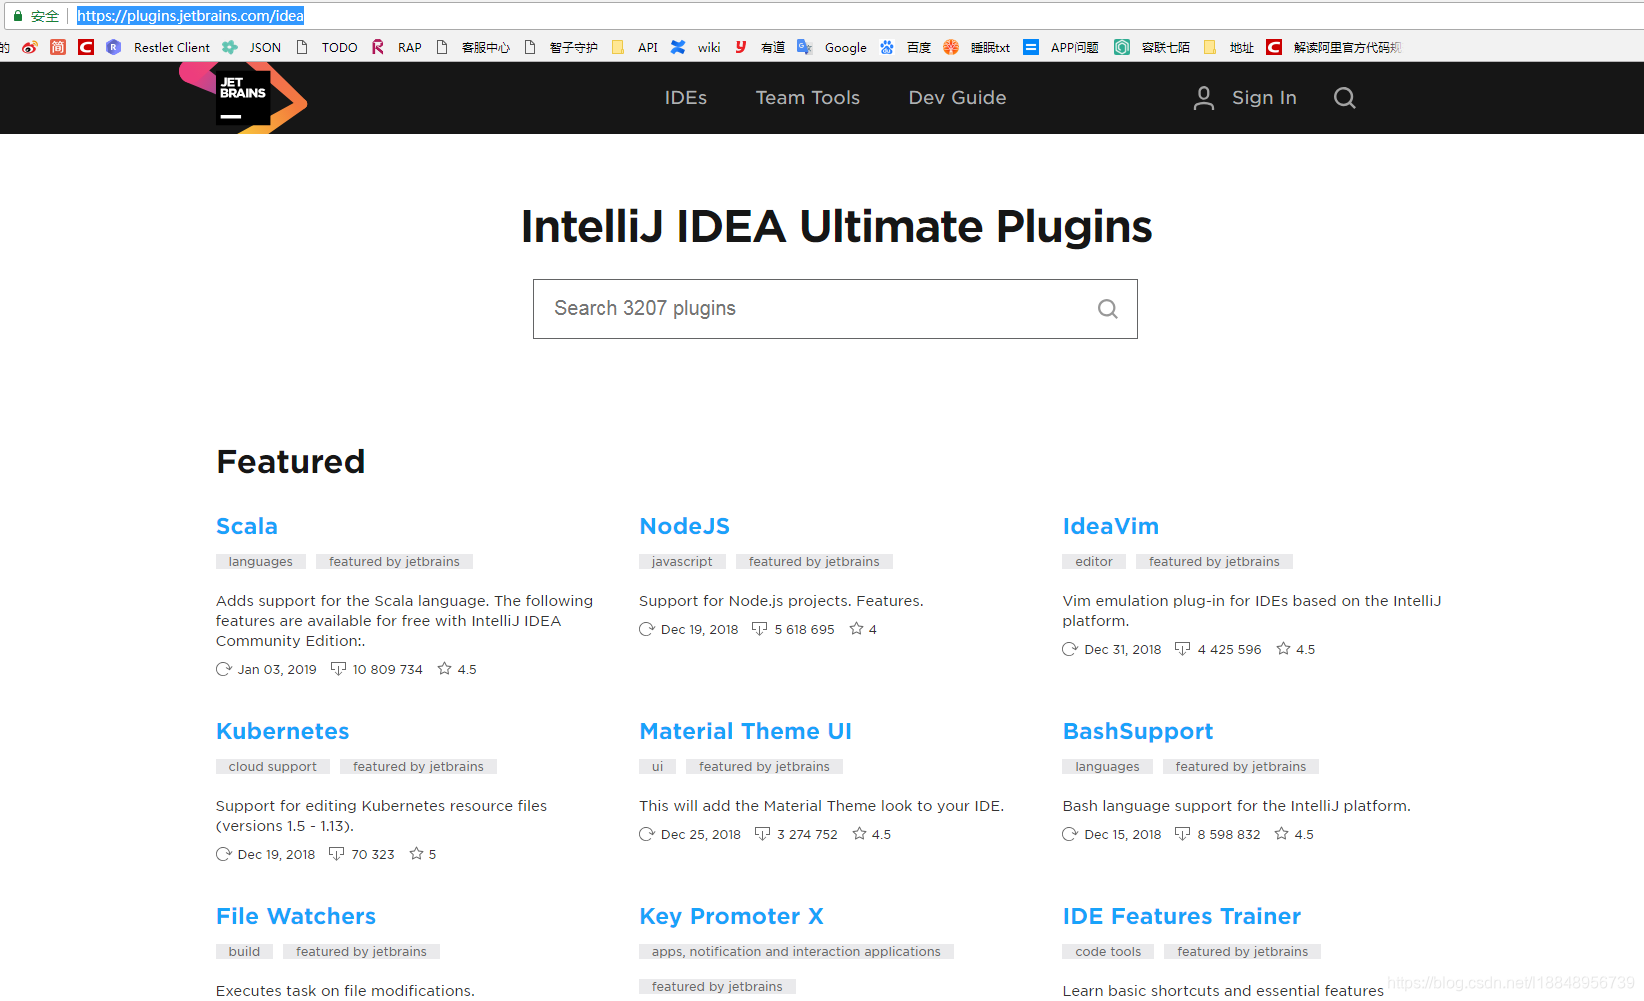The image size is (1644, 1001).
Task: Open the Key Promoter X plugin page
Action: (x=732, y=916)
